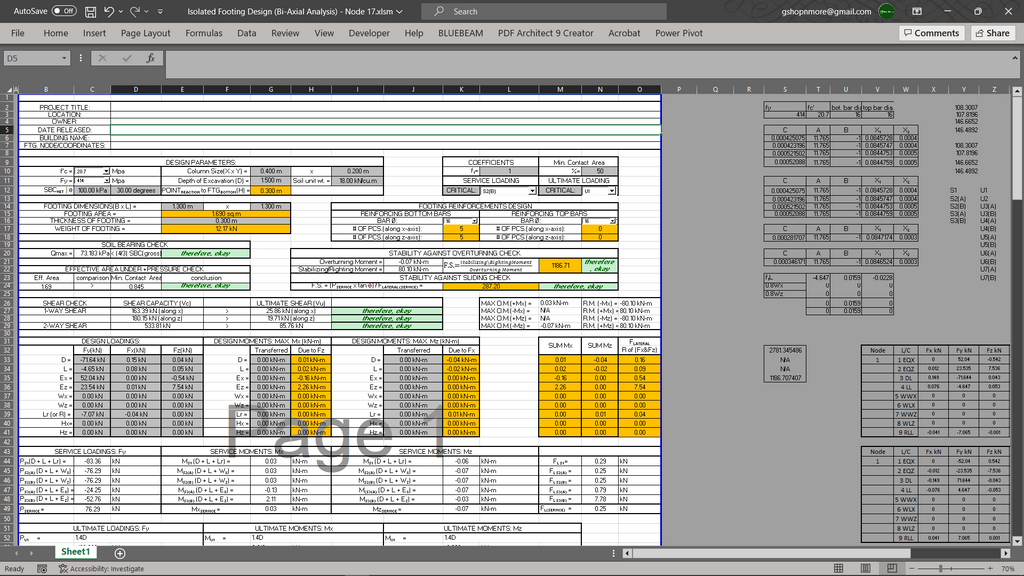Viewport: 1024px width, 576px height.
Task: Open the Name Box dropdown arrow
Action: 64,58
